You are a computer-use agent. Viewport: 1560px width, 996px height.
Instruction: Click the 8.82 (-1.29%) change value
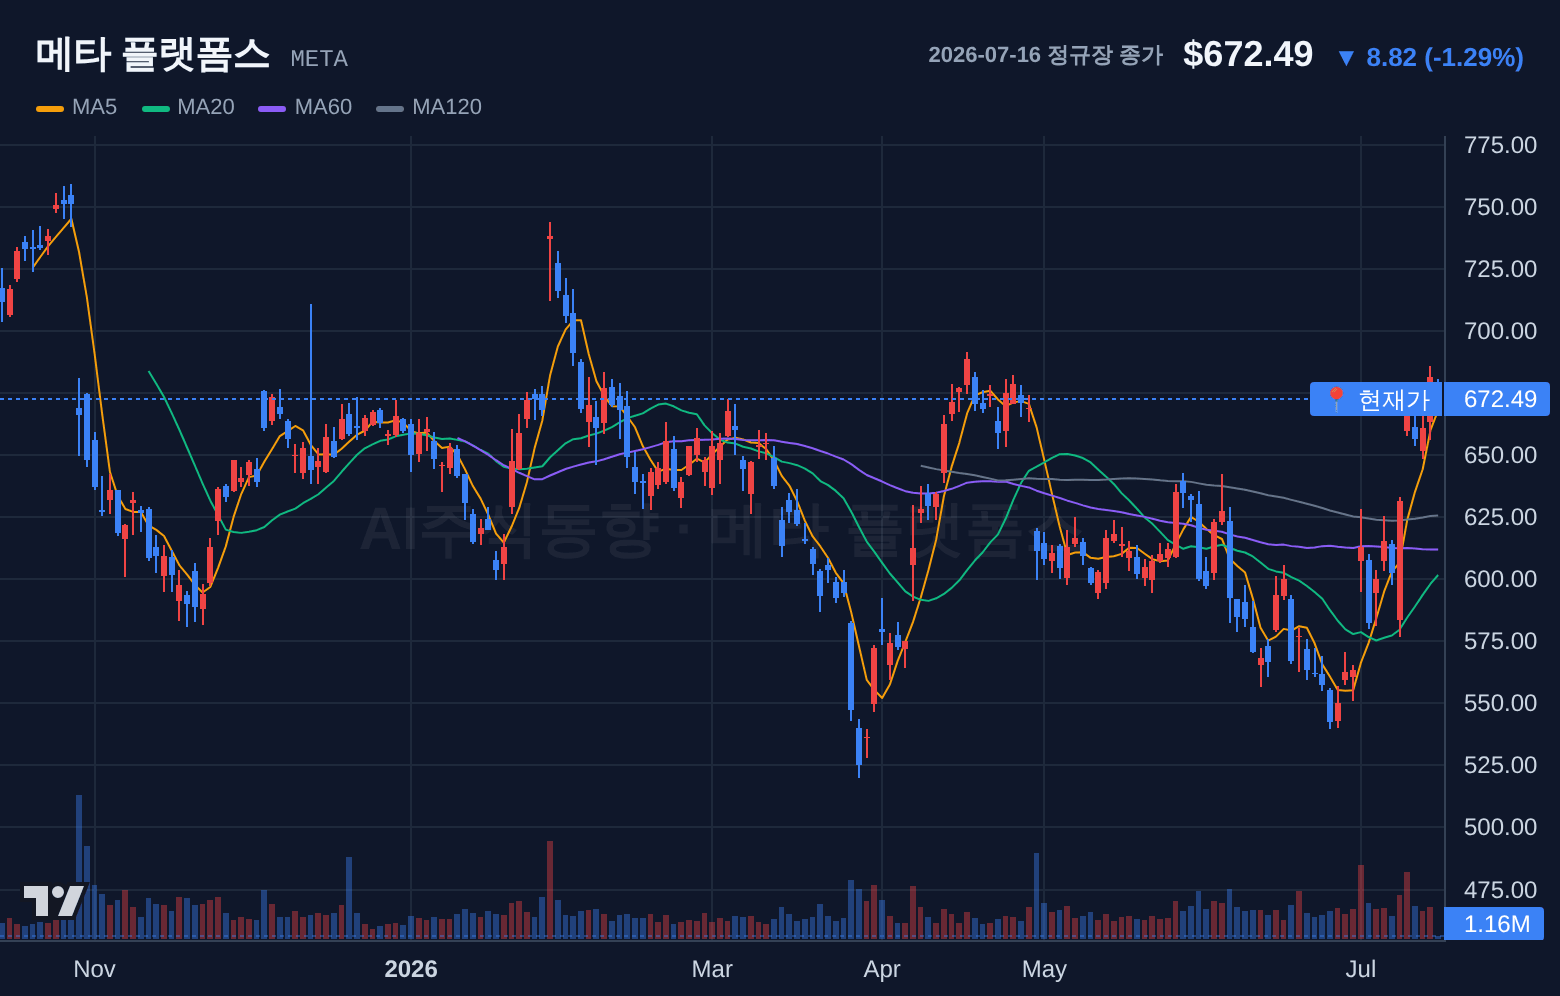pos(1445,58)
